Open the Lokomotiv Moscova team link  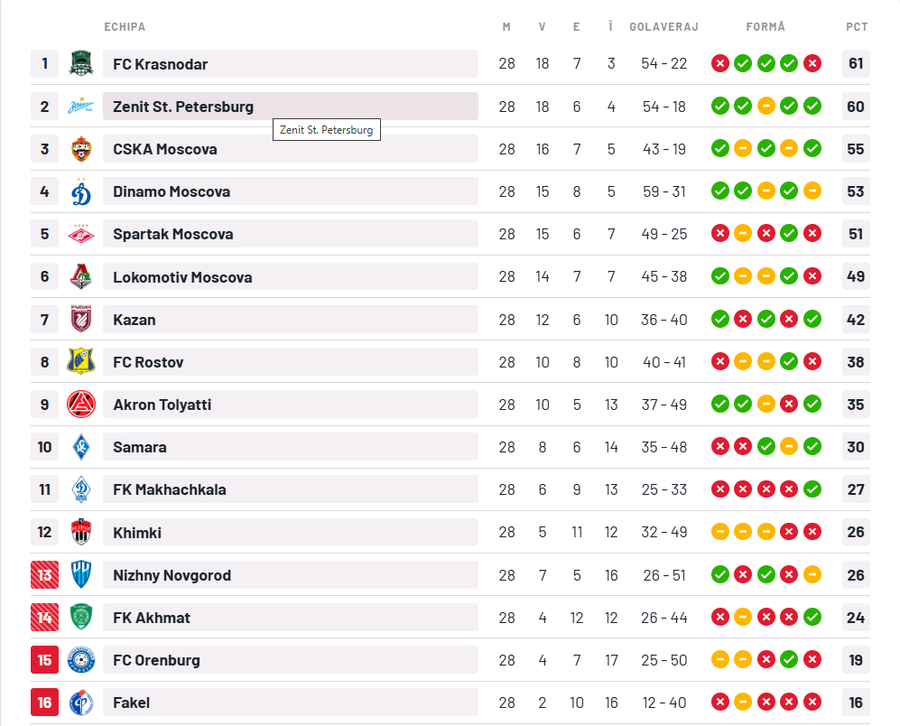182,277
